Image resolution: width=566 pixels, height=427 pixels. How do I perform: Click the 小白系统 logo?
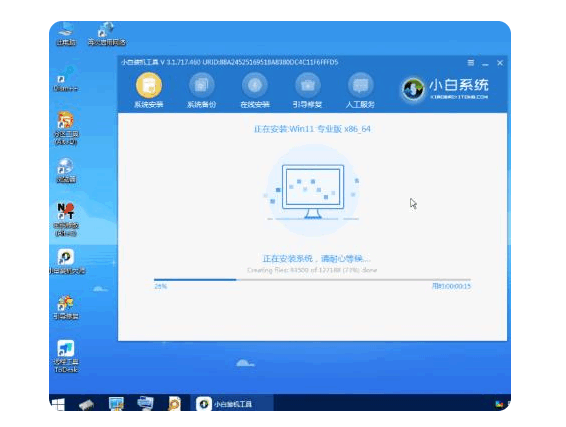(445, 89)
